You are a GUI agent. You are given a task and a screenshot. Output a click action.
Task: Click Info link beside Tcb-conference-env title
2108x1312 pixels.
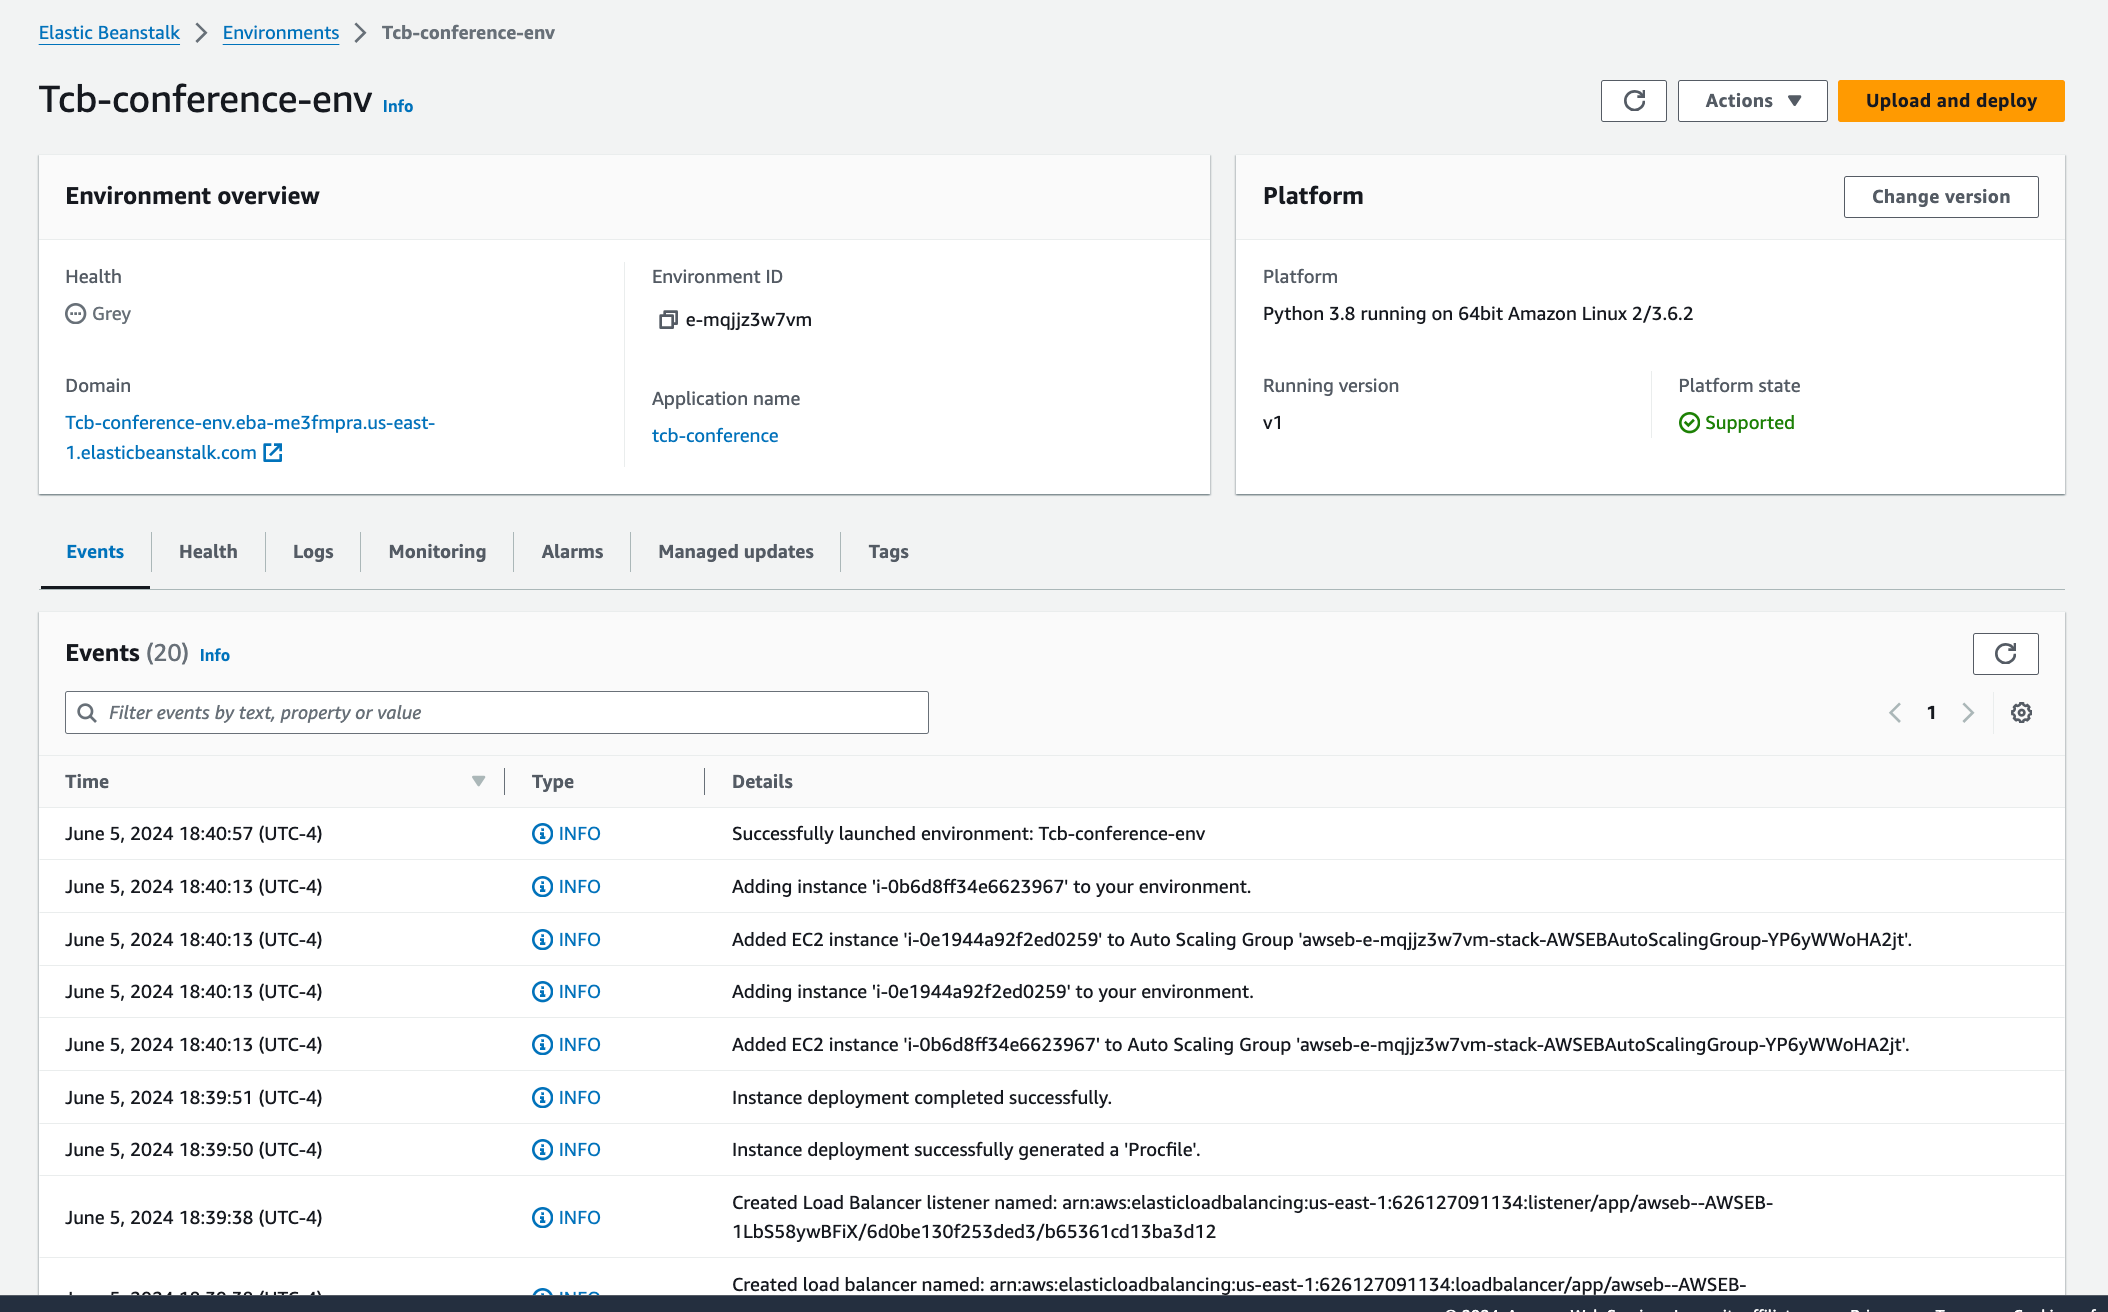click(397, 106)
